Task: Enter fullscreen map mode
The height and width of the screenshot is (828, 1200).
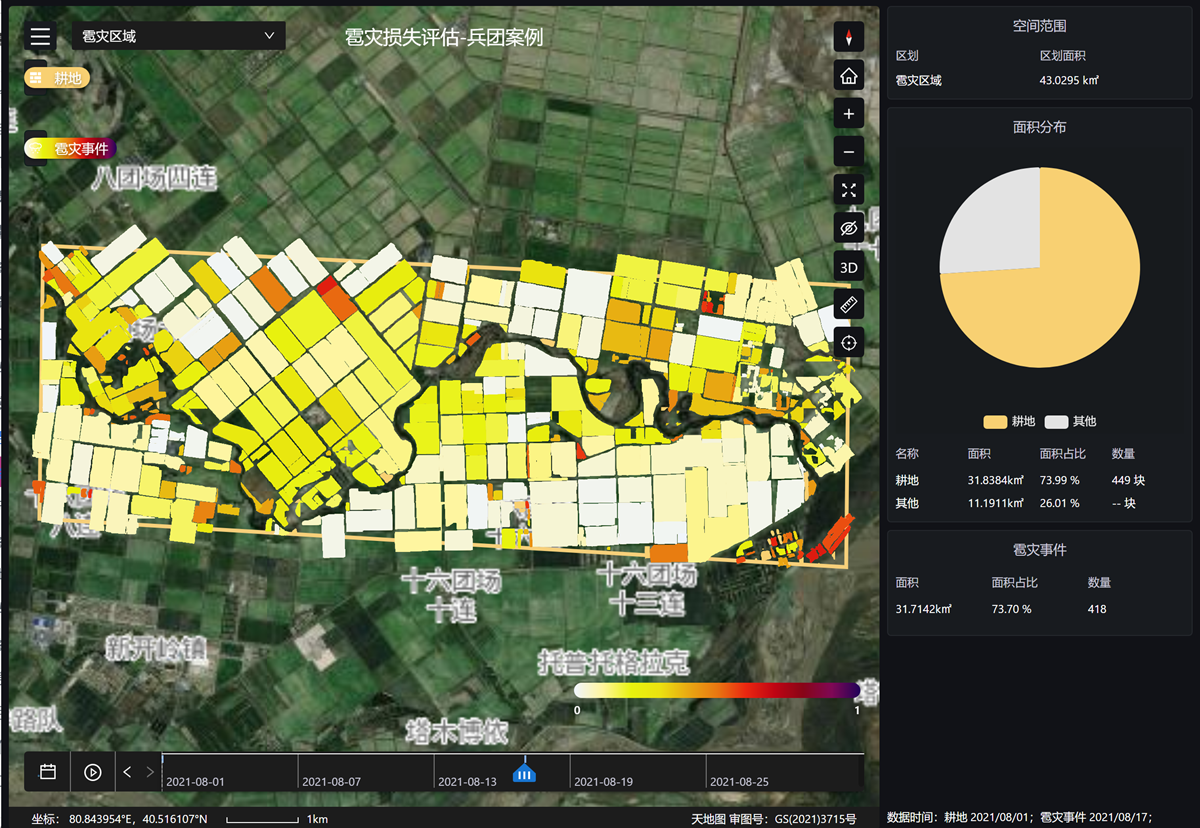Action: point(849,190)
